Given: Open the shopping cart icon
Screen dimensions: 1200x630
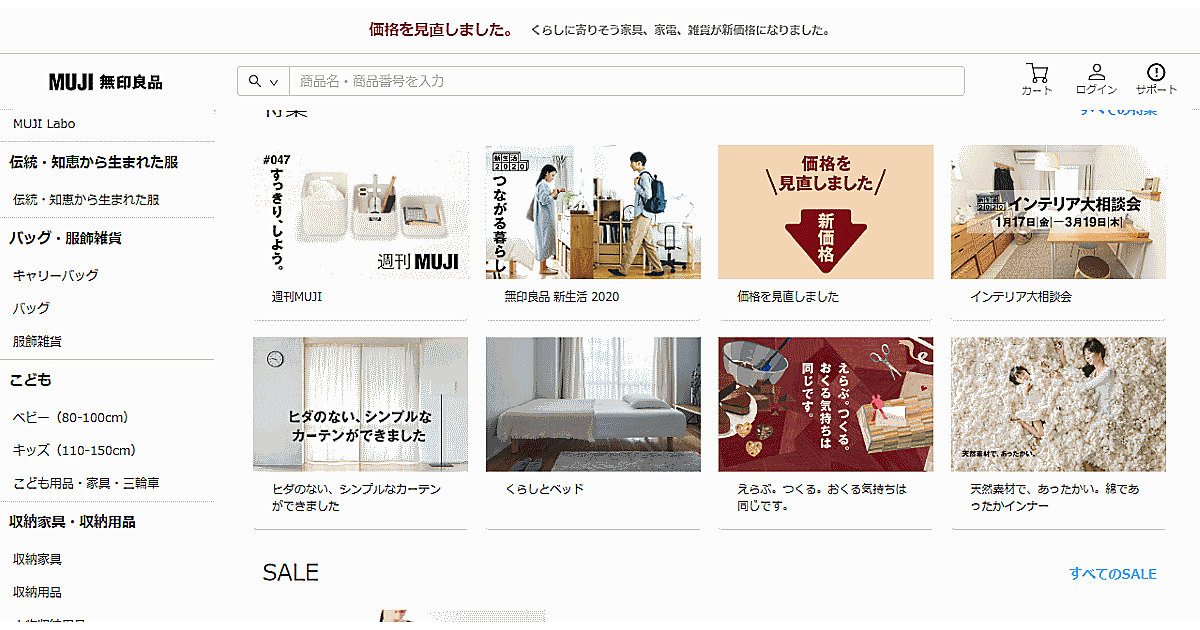Looking at the screenshot, I should coord(1037,74).
